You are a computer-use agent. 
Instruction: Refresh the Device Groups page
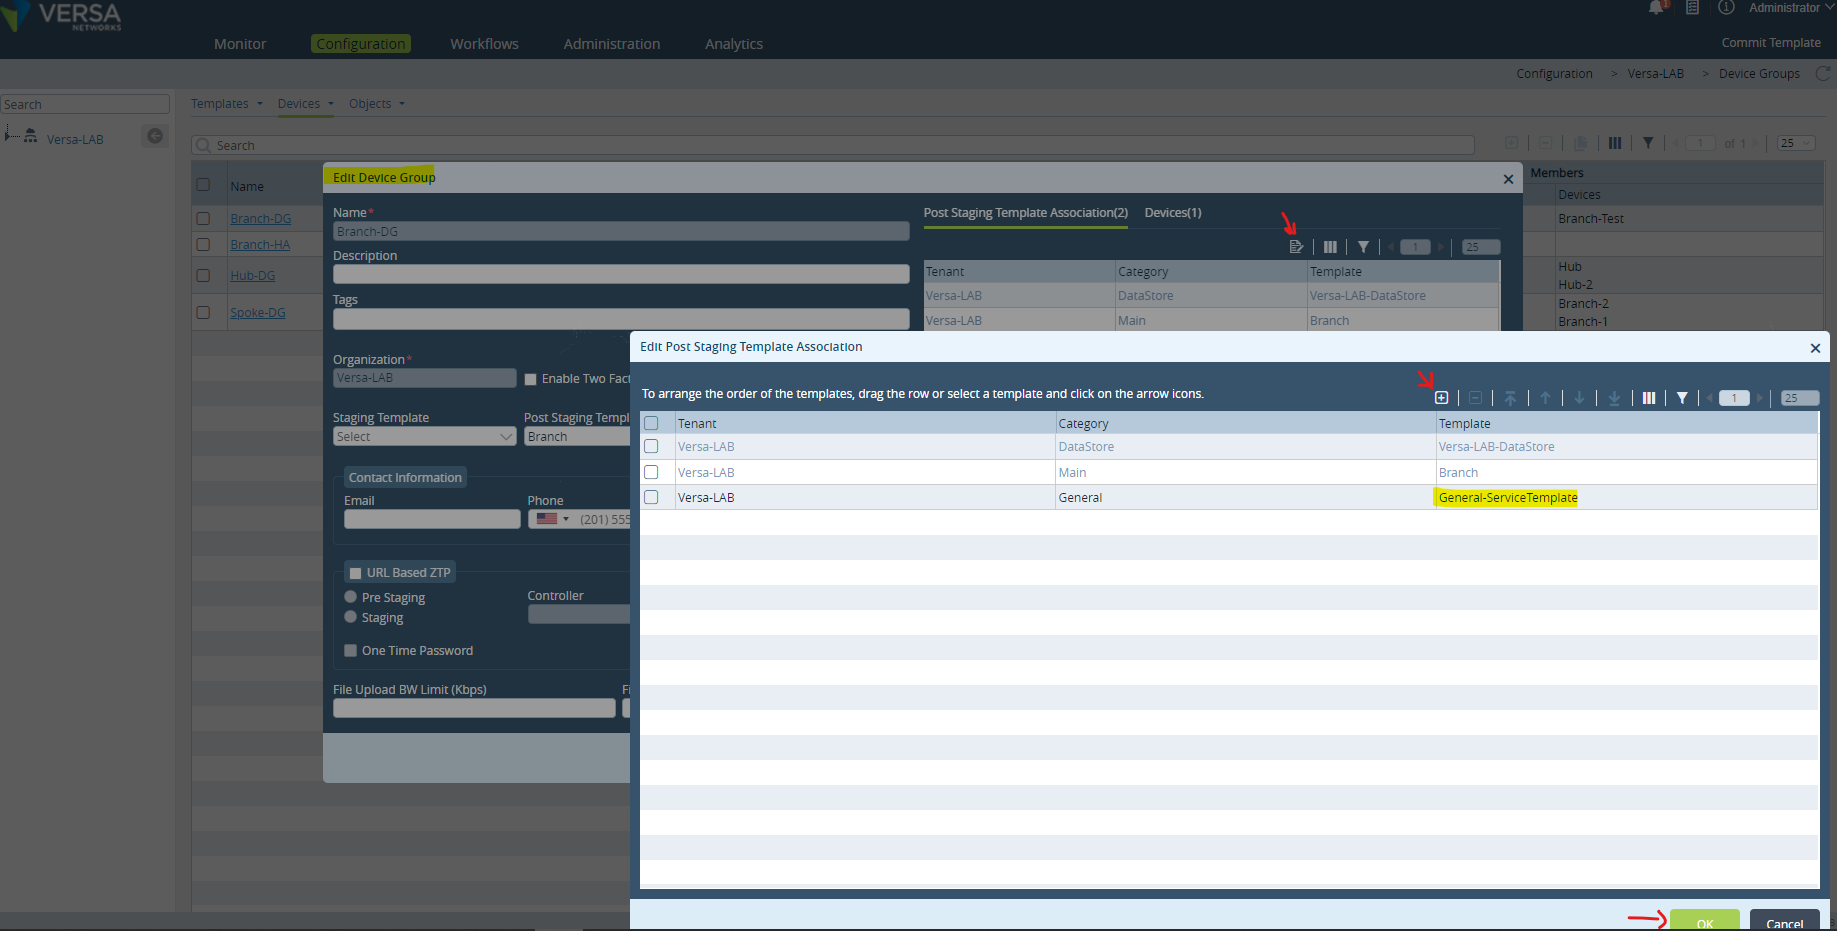(x=1823, y=73)
